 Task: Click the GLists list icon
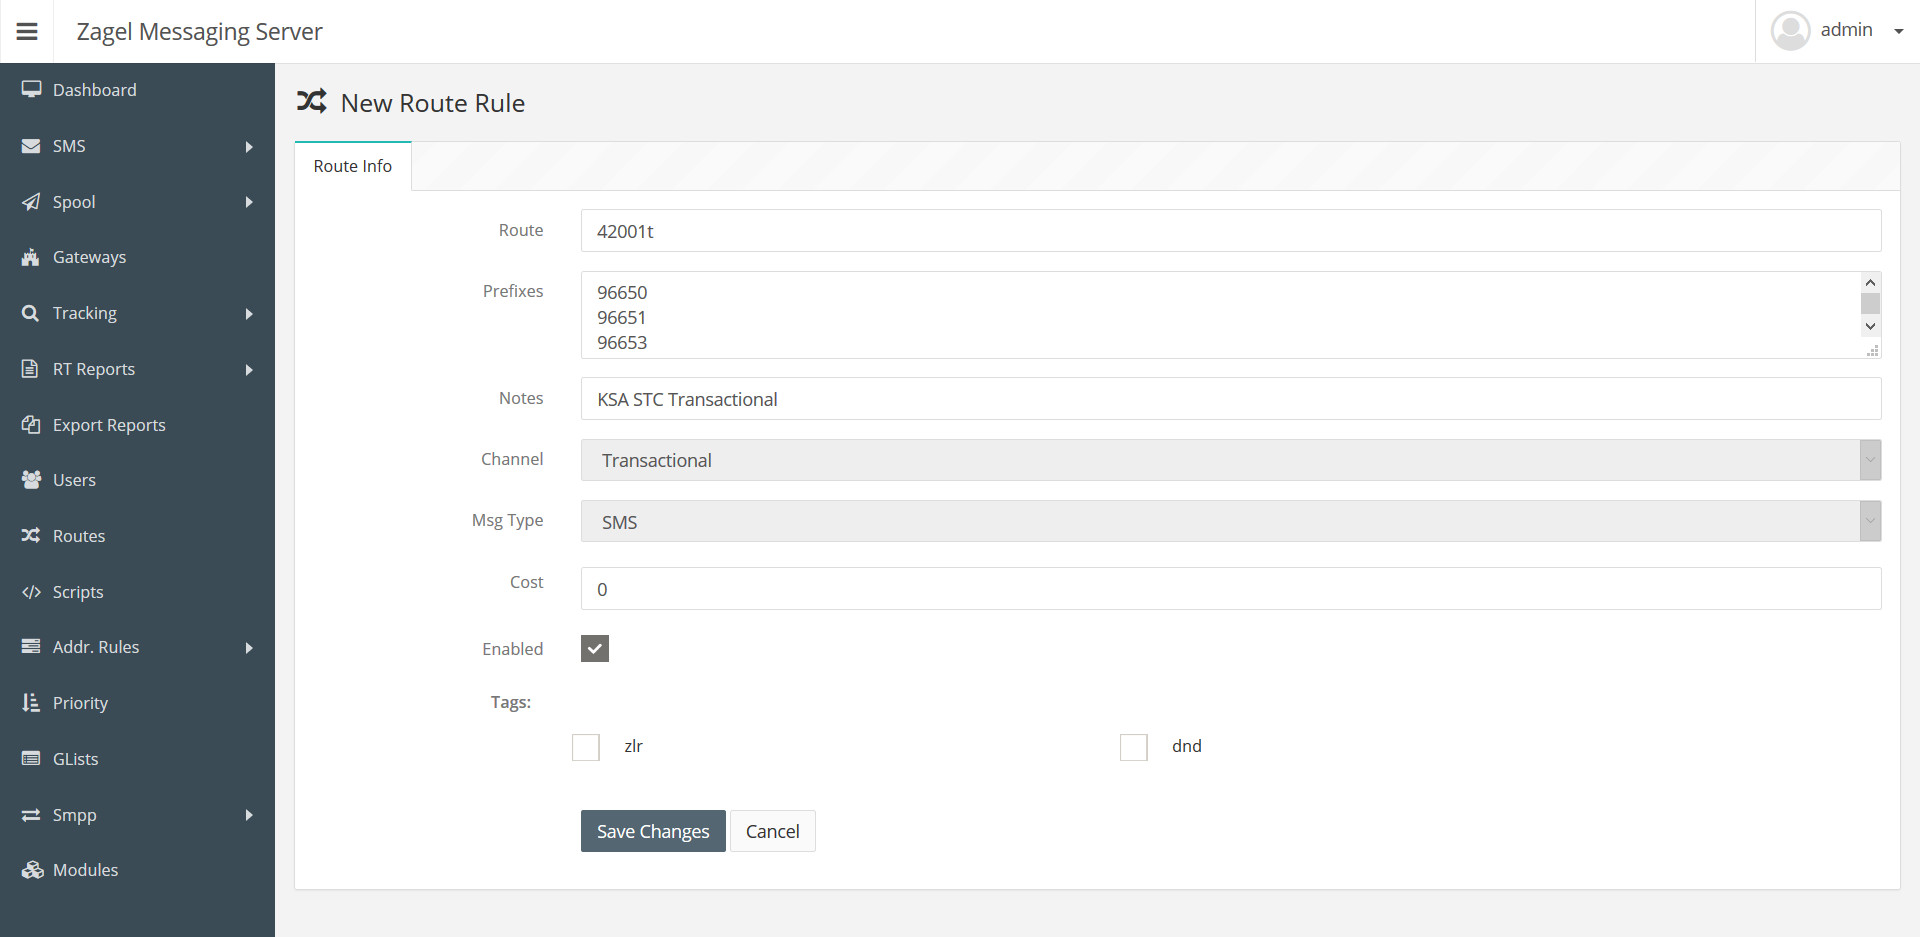coord(31,759)
